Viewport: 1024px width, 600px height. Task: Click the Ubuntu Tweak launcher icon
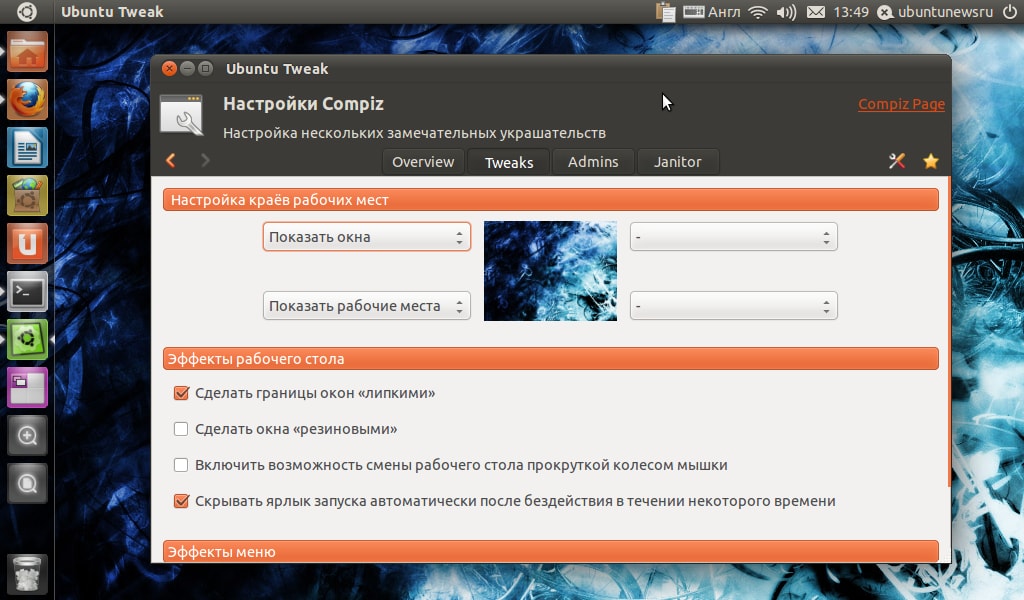pos(27,339)
